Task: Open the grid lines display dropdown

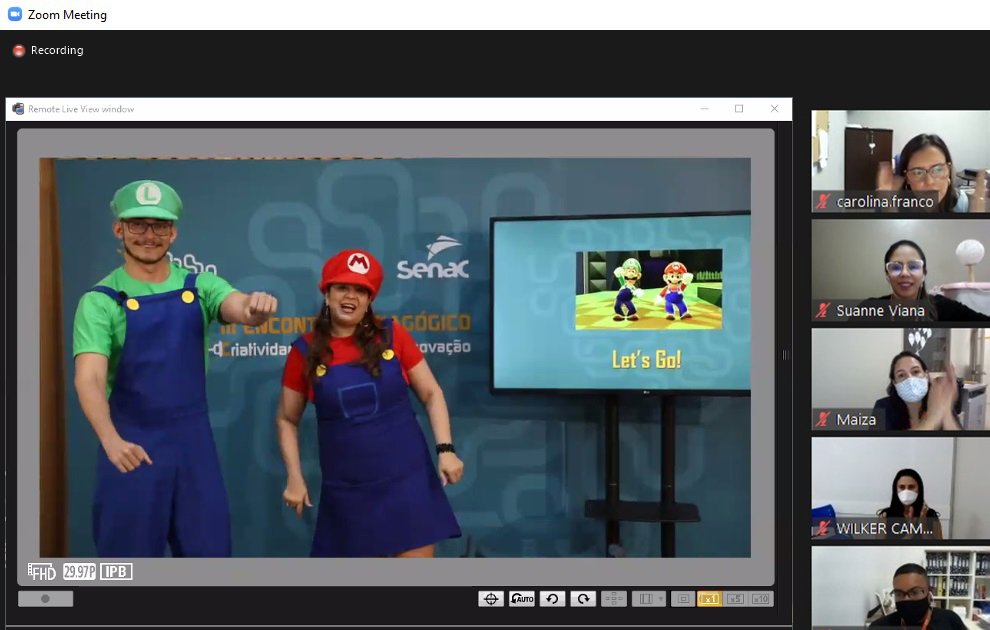Action: (649, 598)
